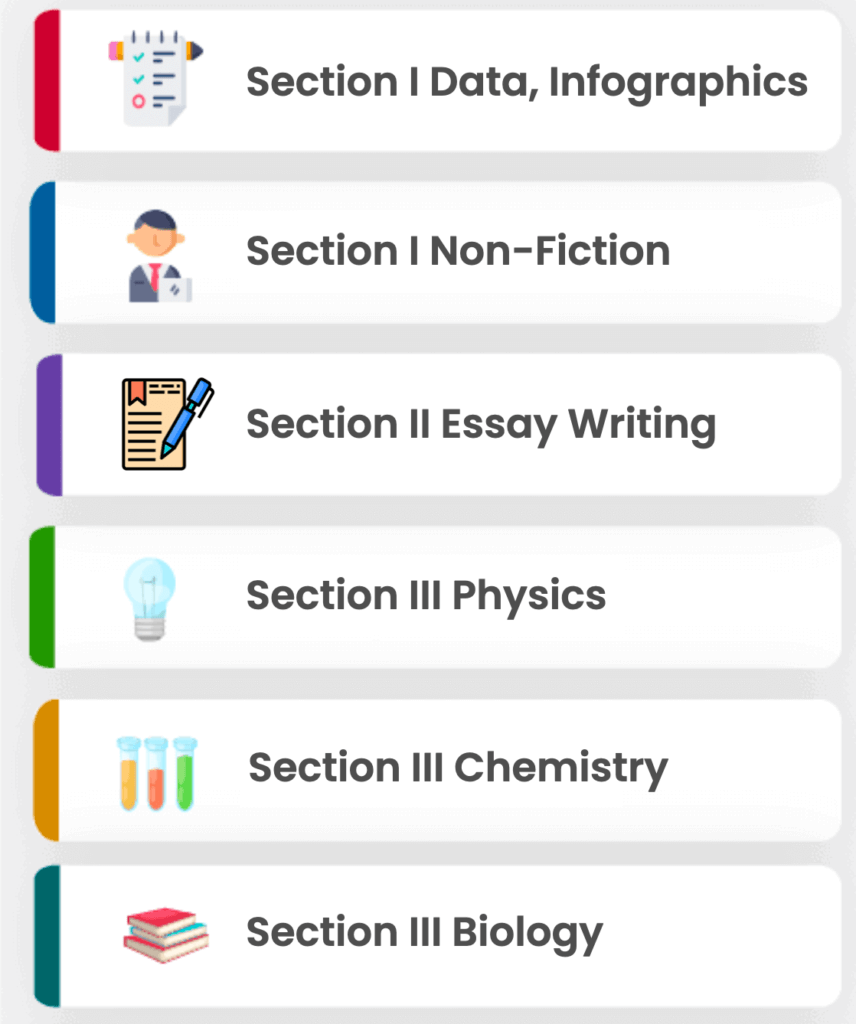Click the teal stripe on Biology card
Screen dimensions: 856x1024
pos(47,936)
